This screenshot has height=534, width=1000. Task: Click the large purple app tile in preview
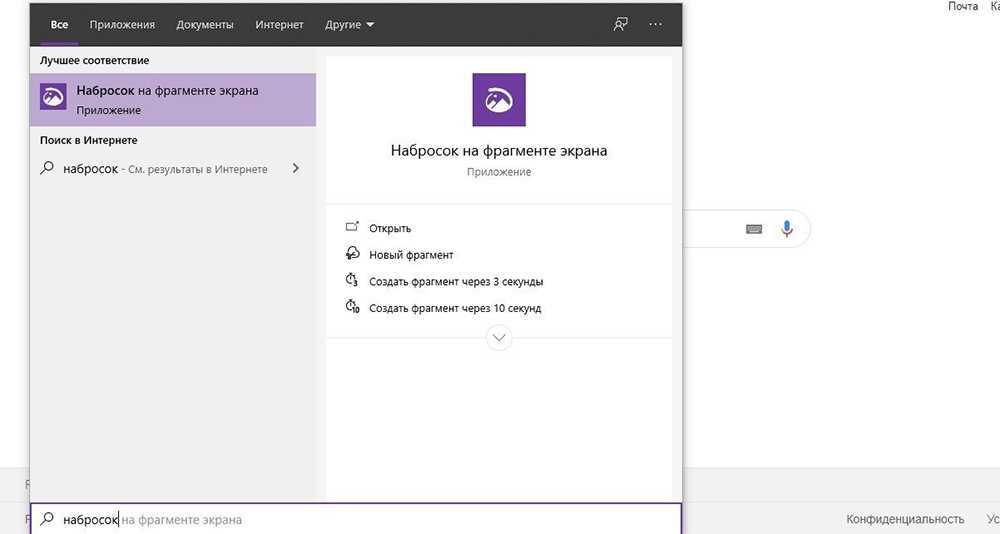498,99
